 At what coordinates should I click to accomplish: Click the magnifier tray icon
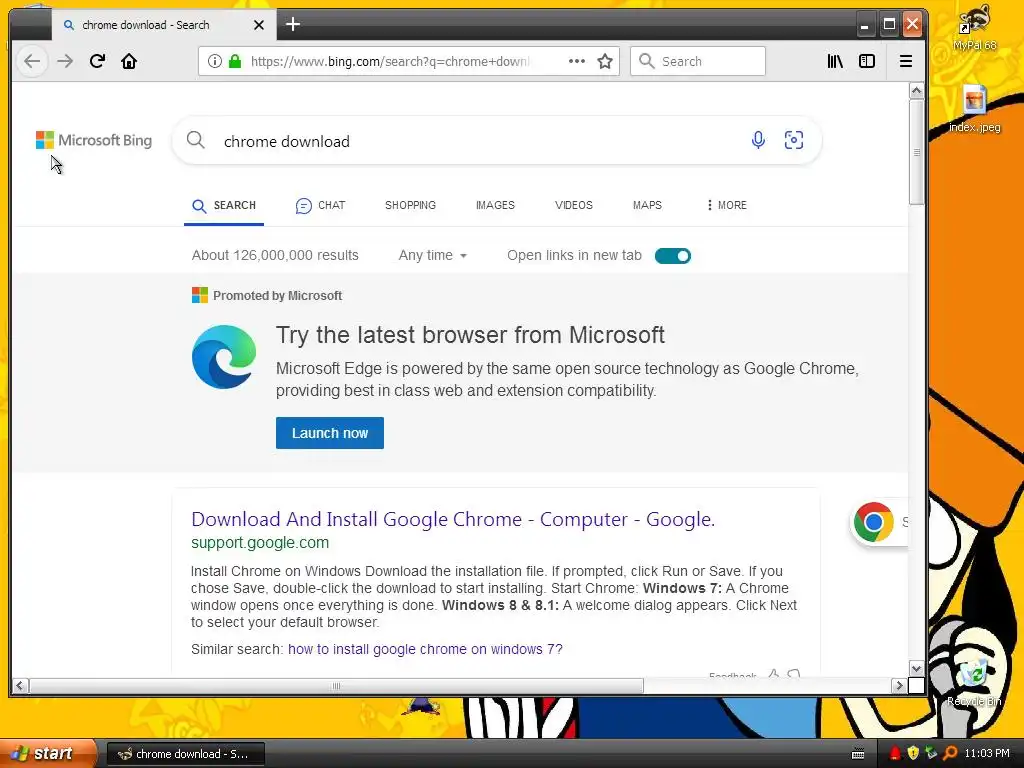(950, 754)
